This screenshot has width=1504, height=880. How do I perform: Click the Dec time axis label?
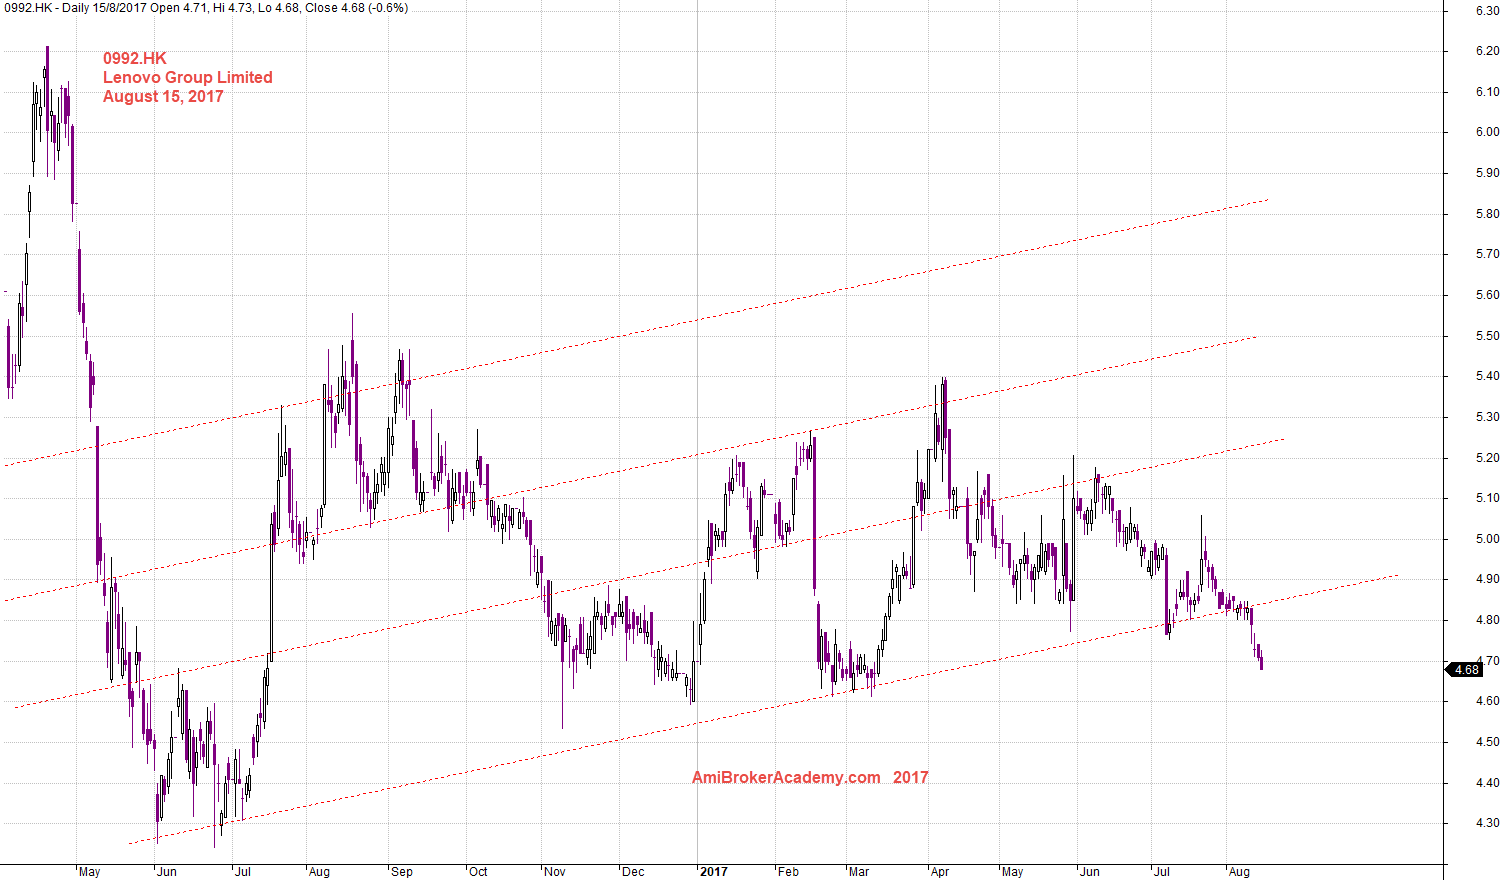[632, 872]
